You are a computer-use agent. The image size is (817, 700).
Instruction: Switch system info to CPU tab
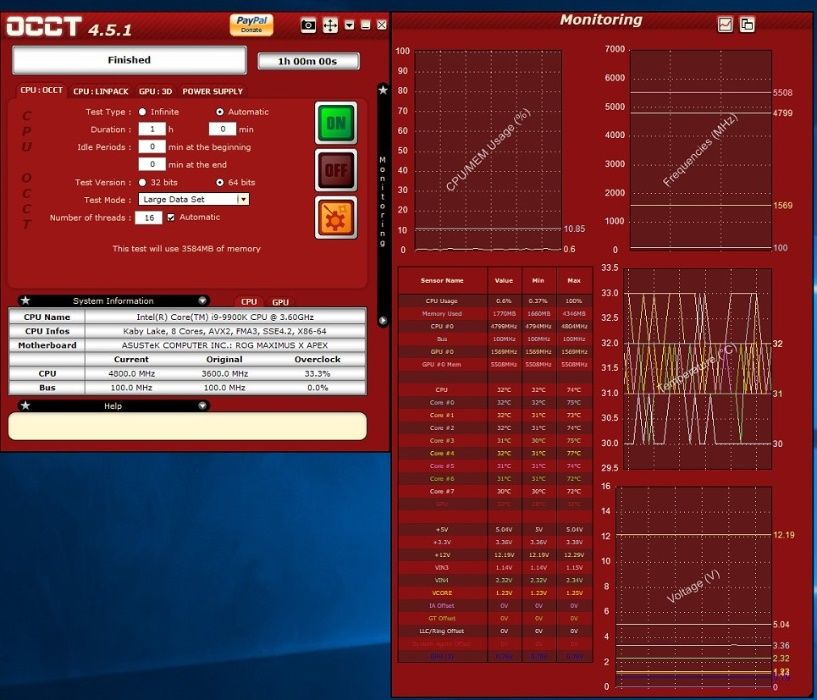point(249,302)
